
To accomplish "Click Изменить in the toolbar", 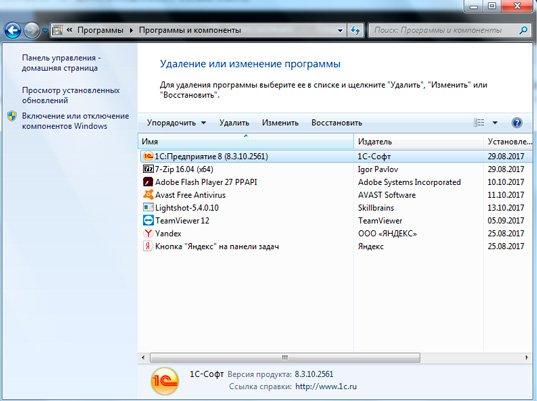I will (280, 123).
